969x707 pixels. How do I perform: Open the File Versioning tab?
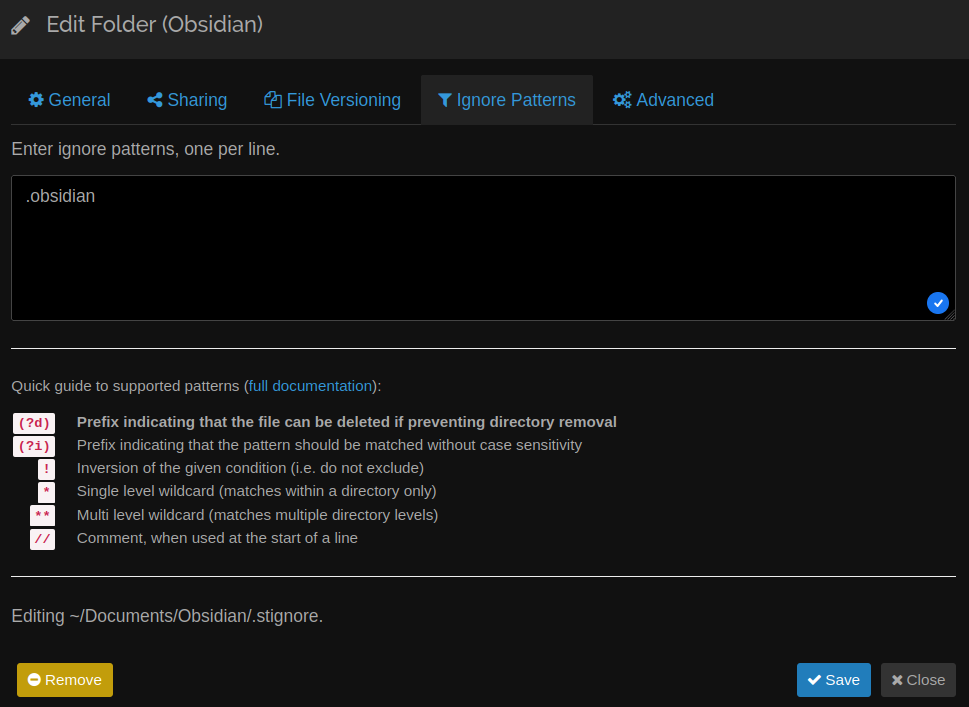pos(332,100)
